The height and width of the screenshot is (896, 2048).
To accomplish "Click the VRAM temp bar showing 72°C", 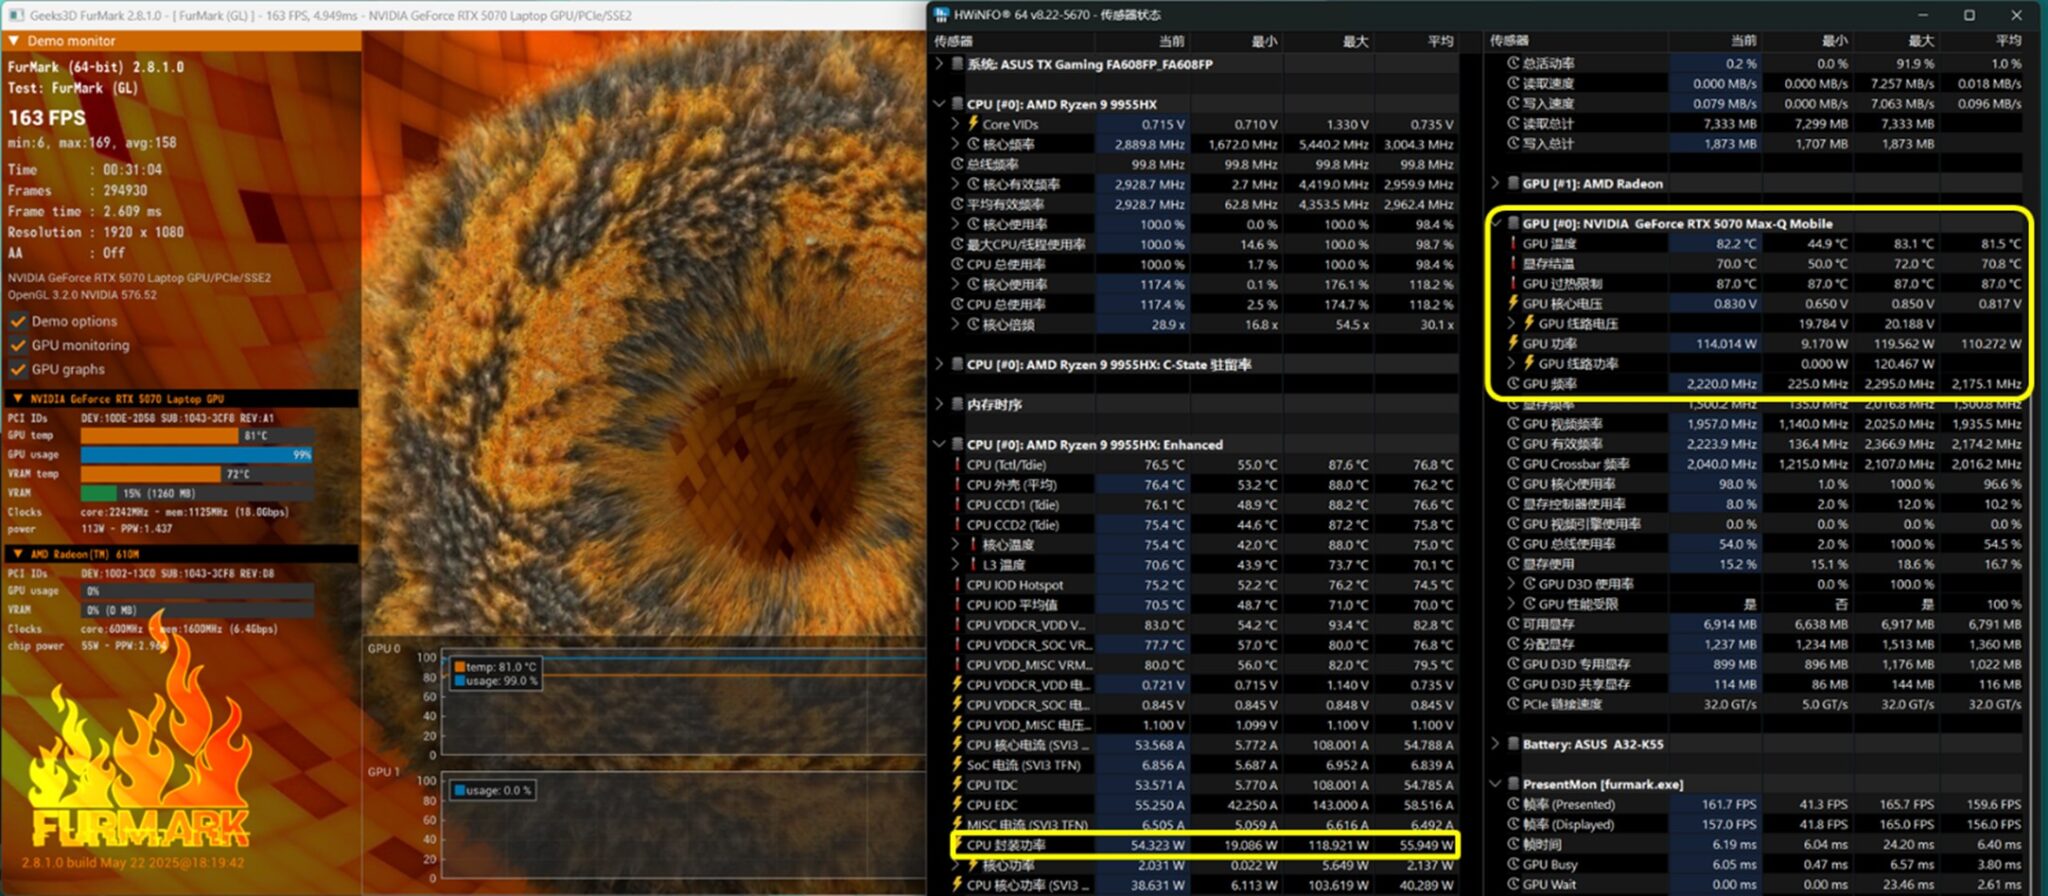I will (197, 474).
